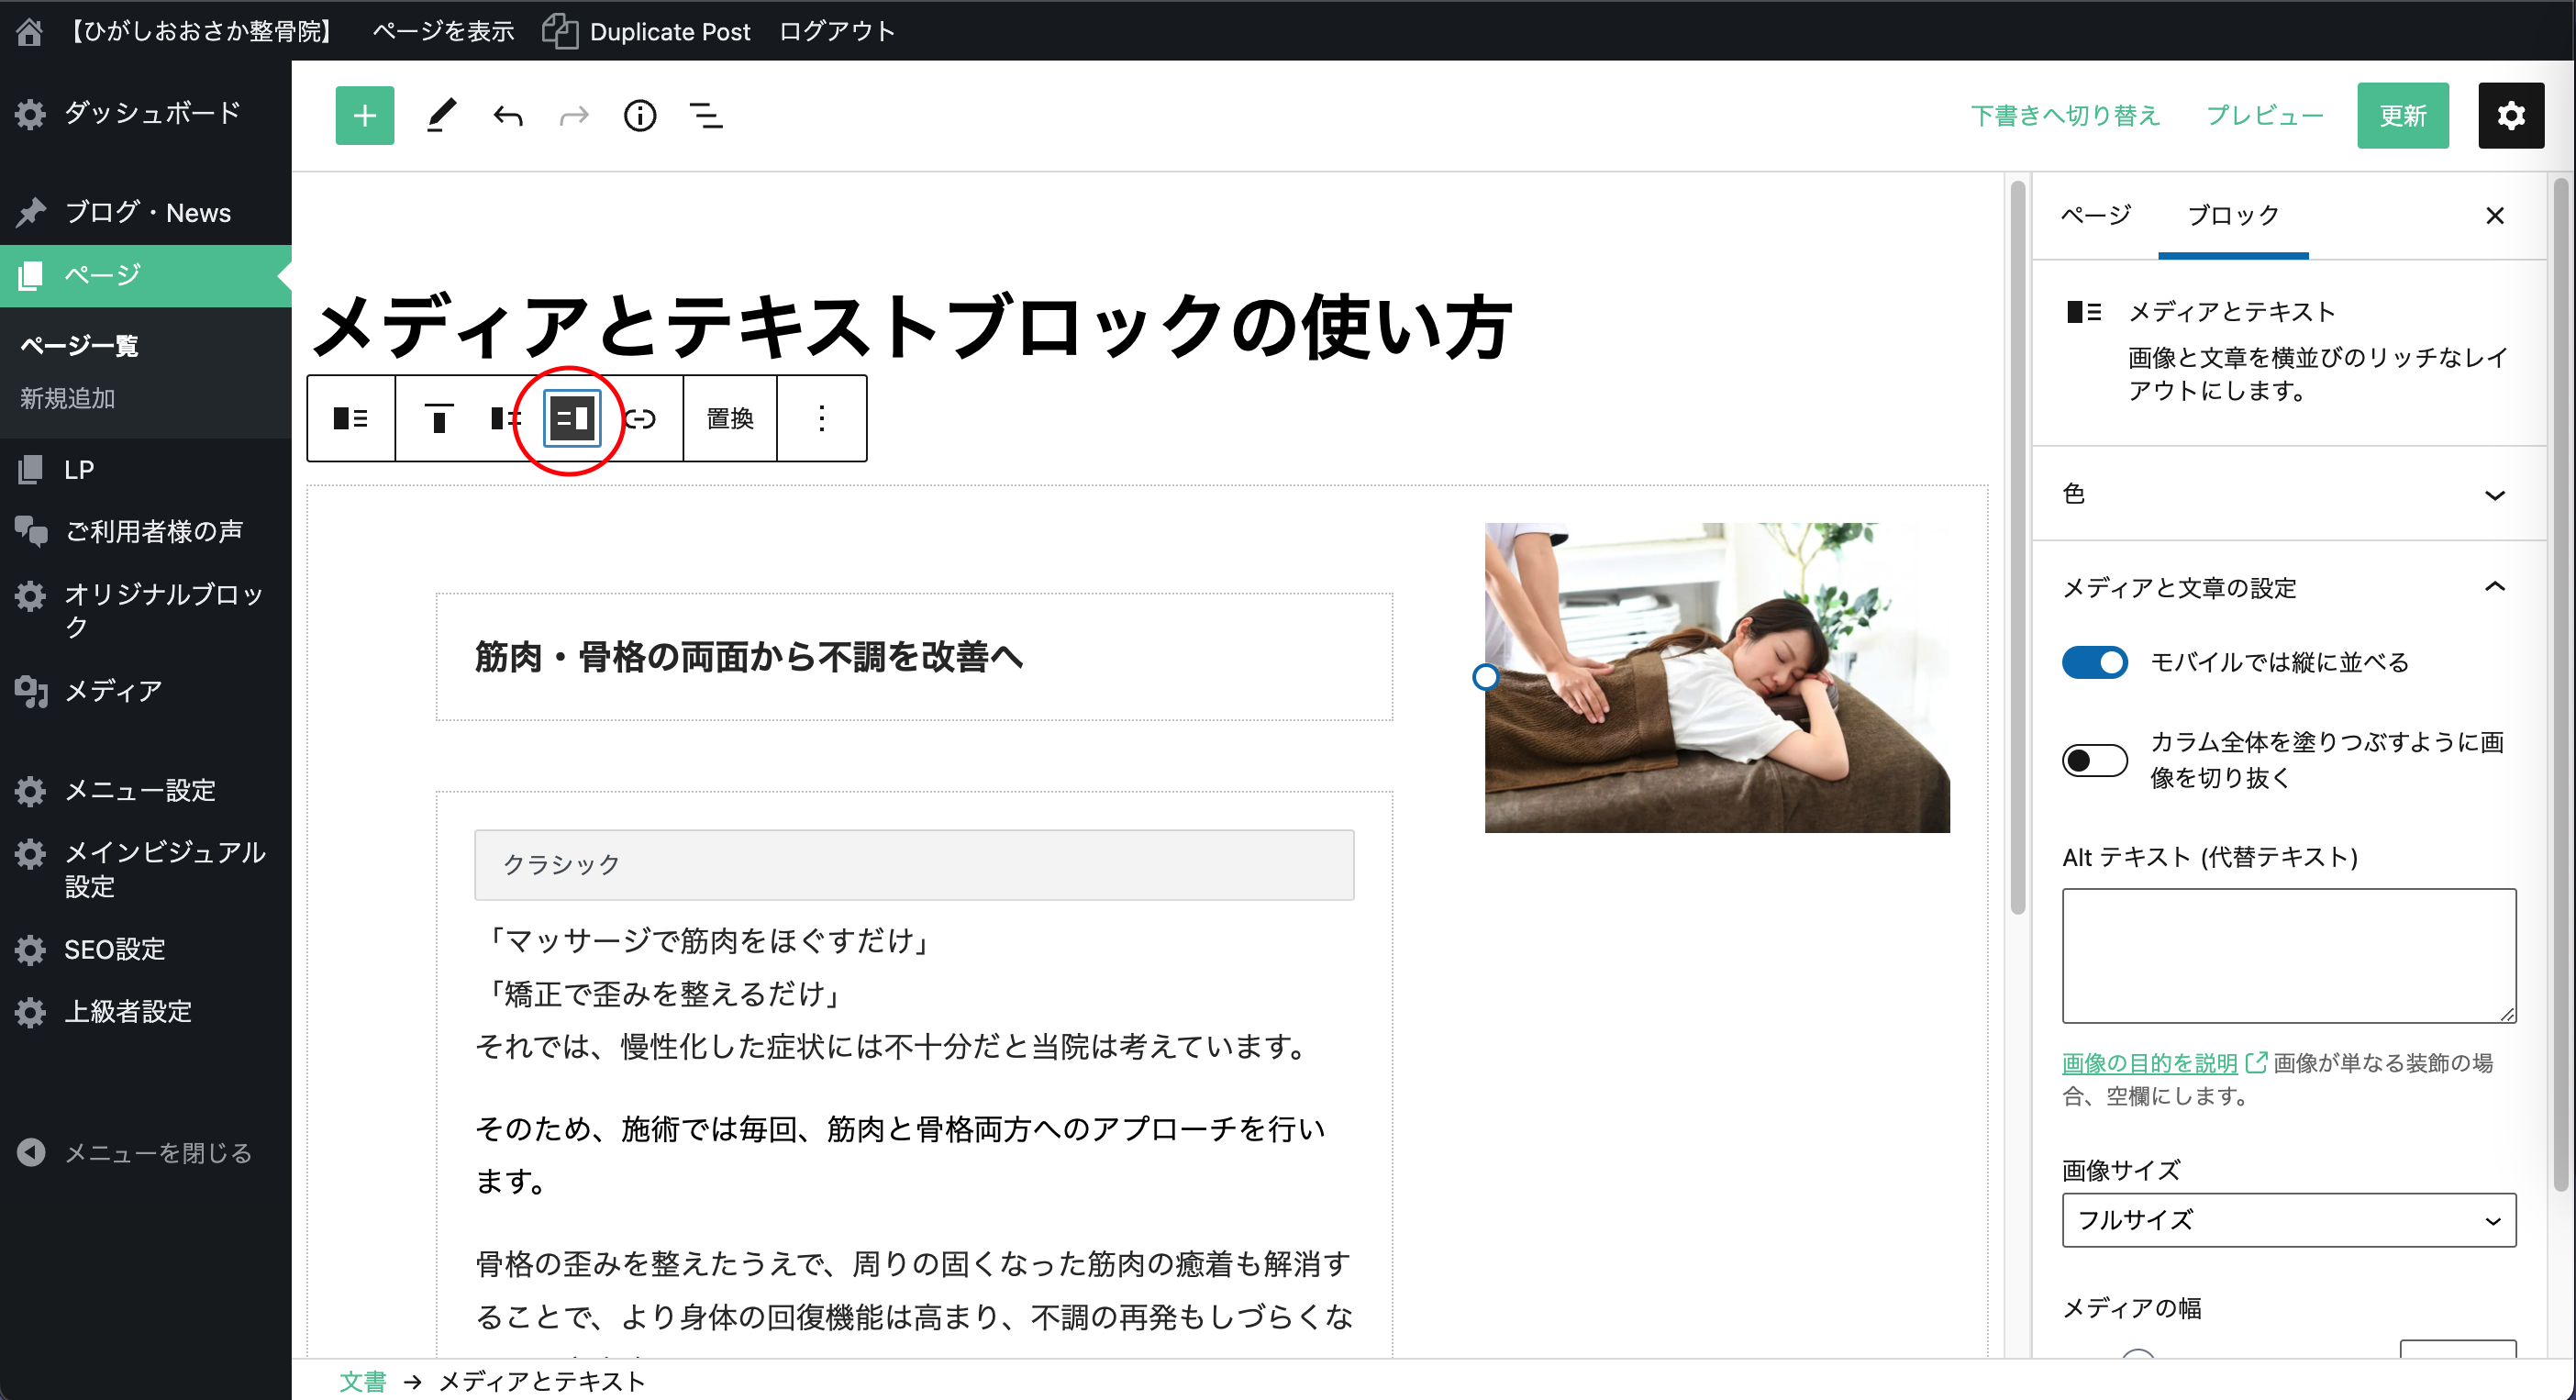Select the pencil edit tools icon
This screenshot has width=2576, height=1400.
(x=441, y=116)
